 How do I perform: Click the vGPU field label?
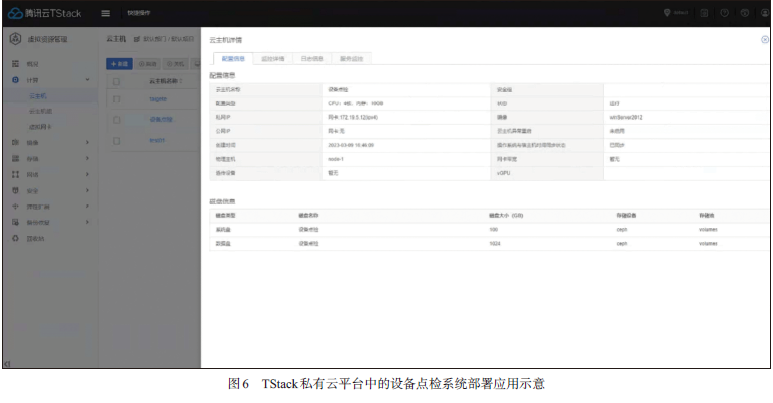click(503, 173)
